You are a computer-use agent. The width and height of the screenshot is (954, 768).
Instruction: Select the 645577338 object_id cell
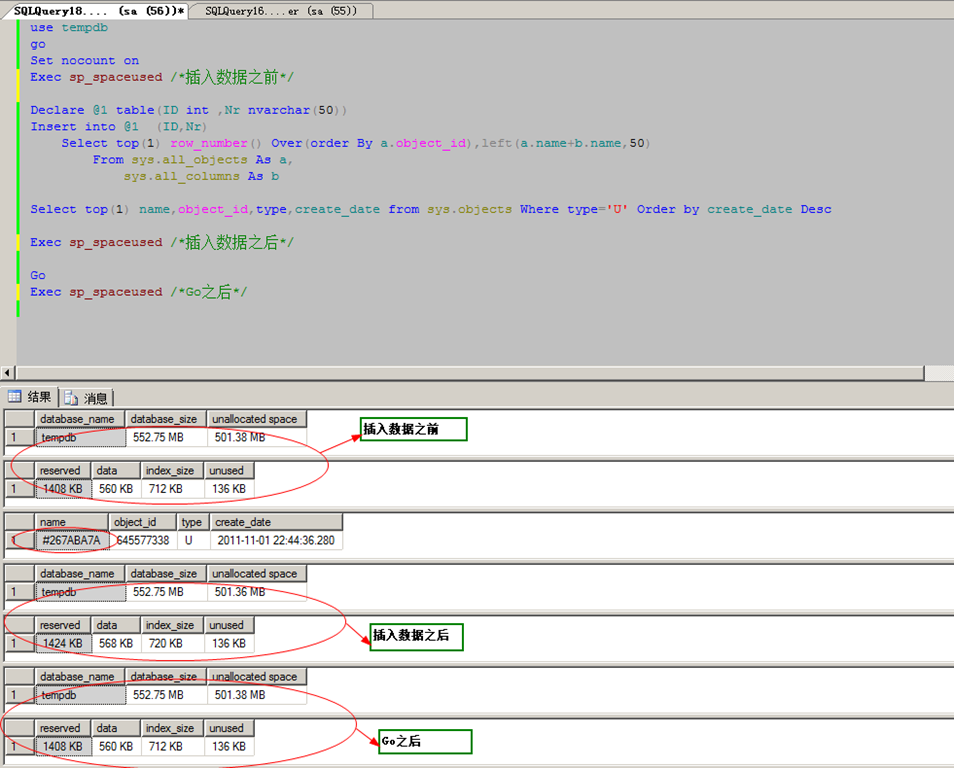tap(141, 540)
